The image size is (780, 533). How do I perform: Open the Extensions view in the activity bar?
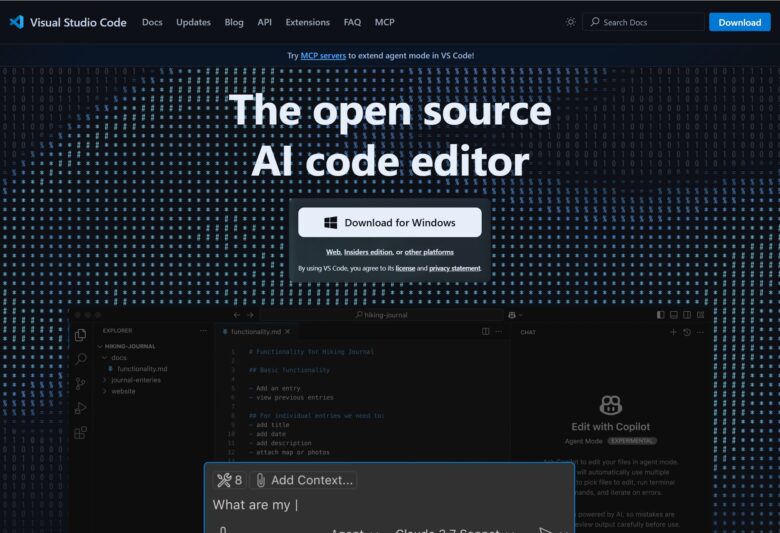(81, 432)
